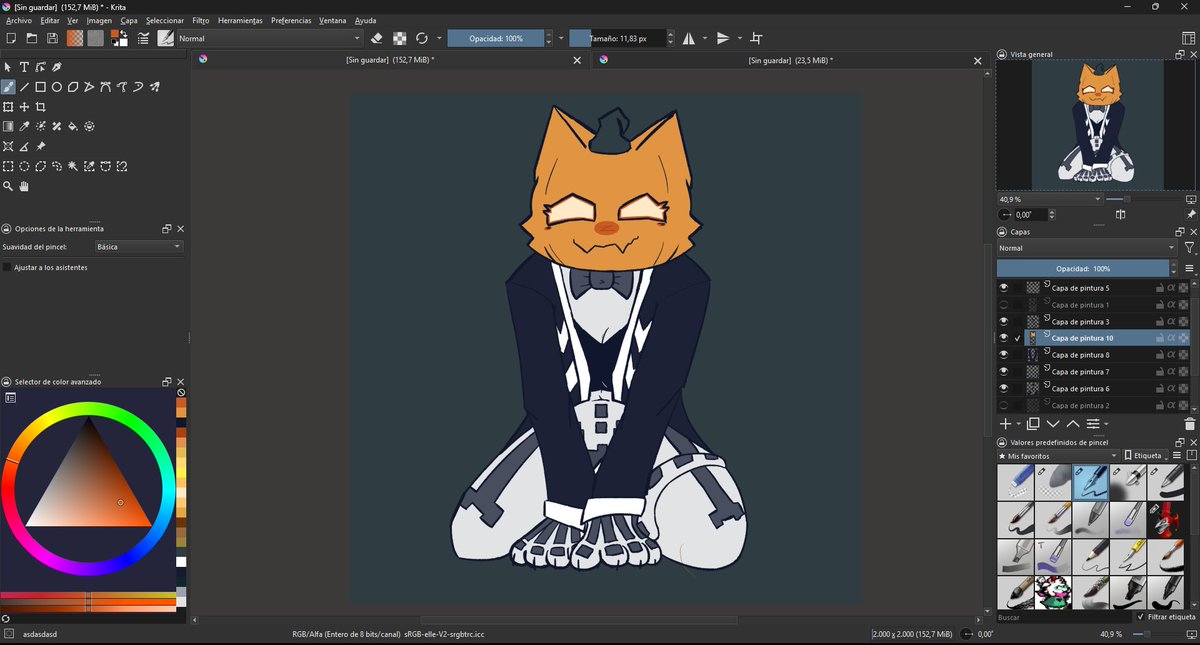The image size is (1200, 645).
Task: Toggle 'Filtrar etiqueta' checkbox
Action: (x=1141, y=617)
